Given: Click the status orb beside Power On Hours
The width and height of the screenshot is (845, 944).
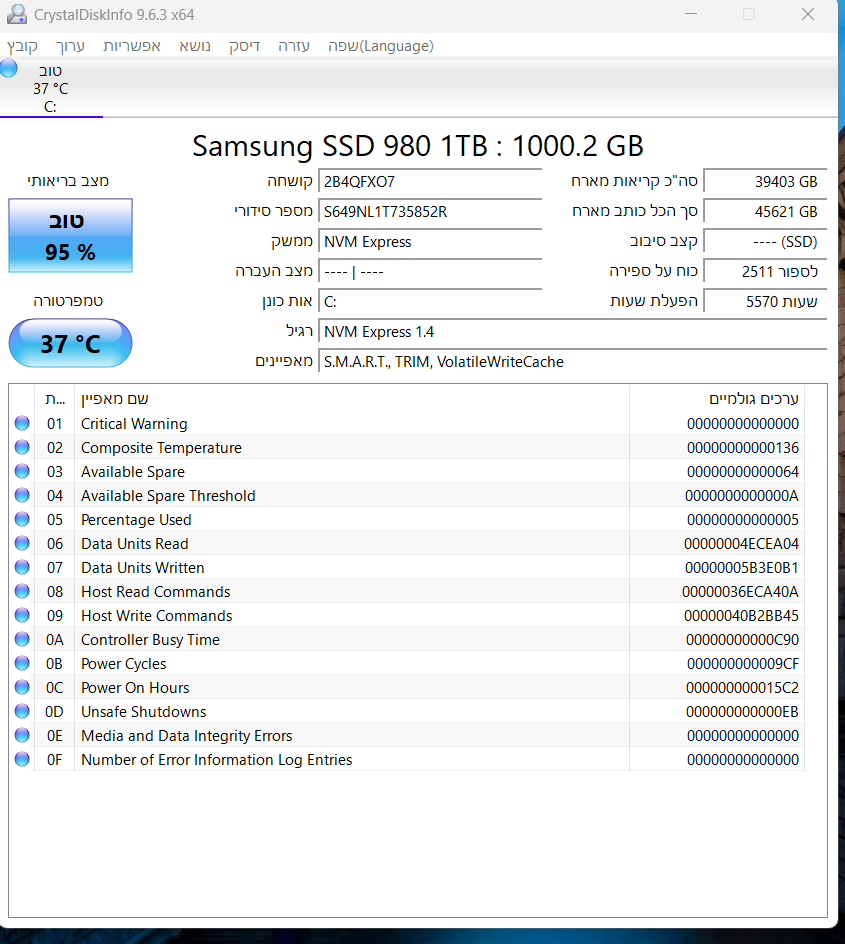Looking at the screenshot, I should pos(22,687).
